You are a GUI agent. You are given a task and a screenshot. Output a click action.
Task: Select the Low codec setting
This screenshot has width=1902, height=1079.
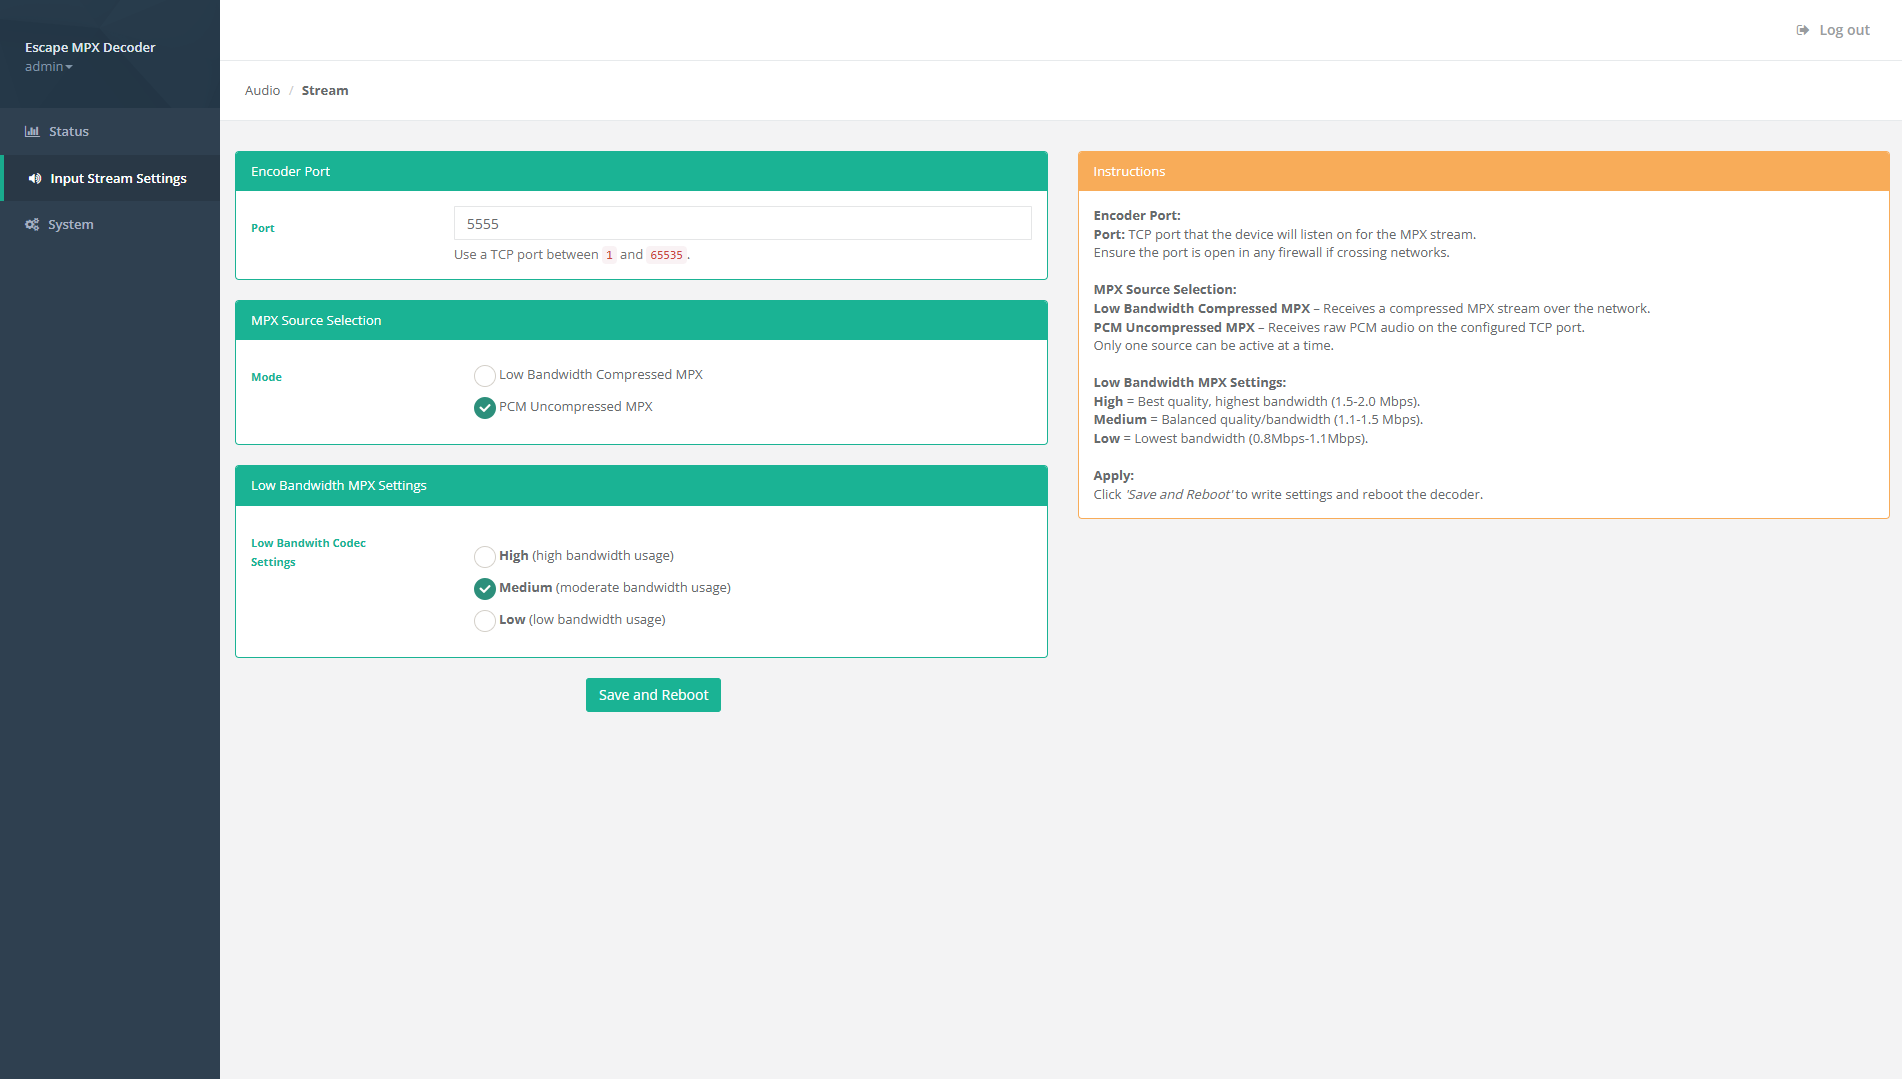coord(485,620)
